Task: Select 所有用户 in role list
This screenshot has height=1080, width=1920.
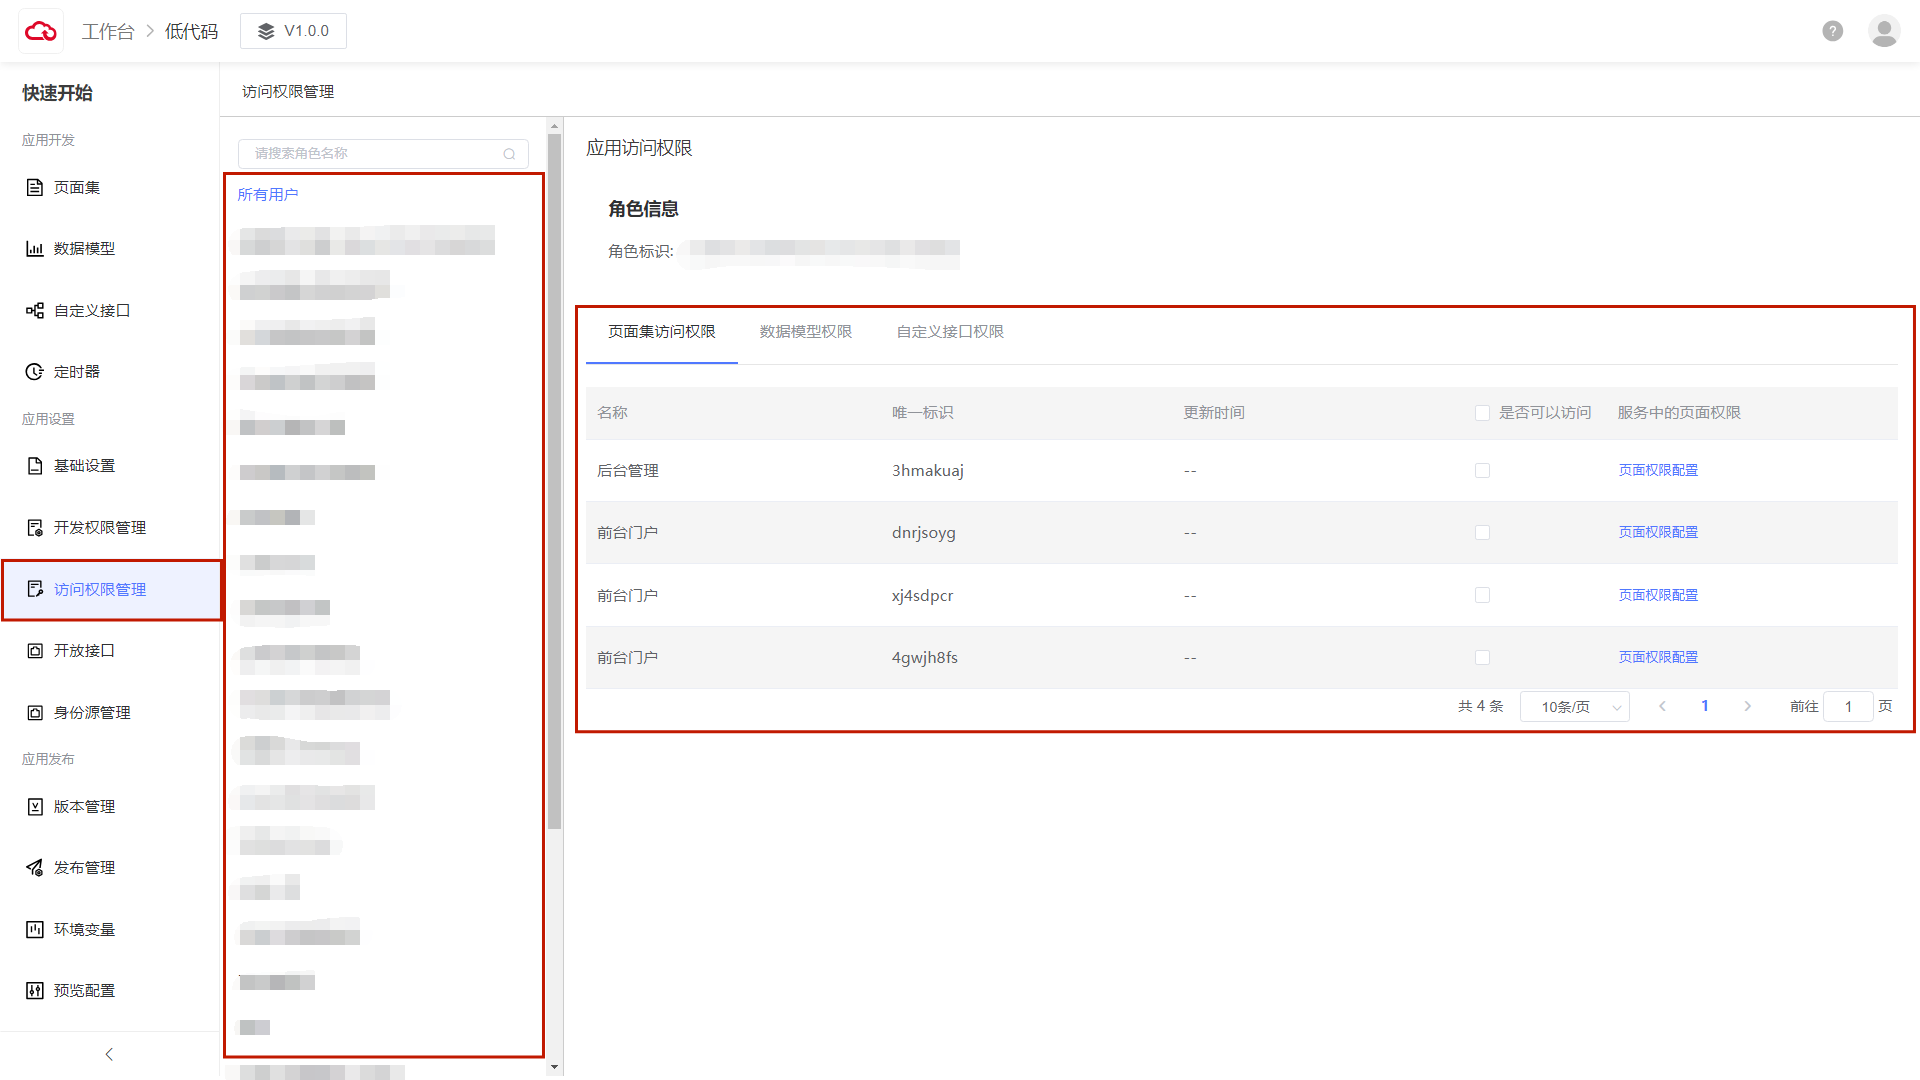Action: coord(268,195)
